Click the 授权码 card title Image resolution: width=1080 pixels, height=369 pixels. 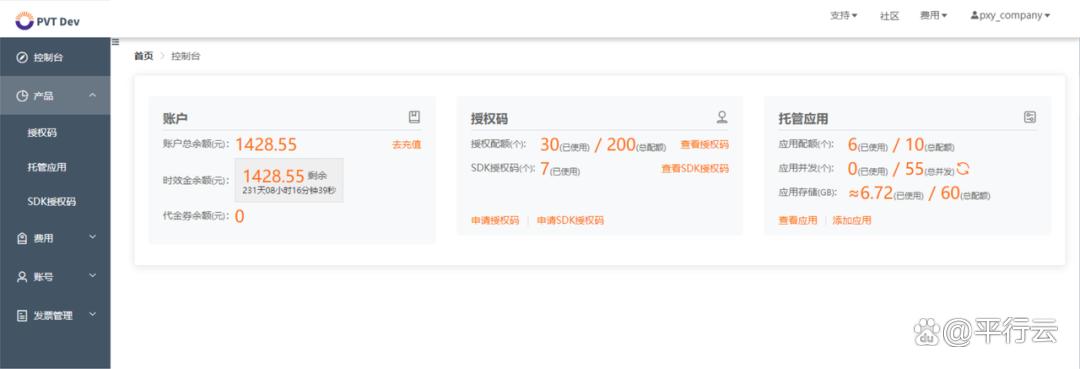coord(489,118)
